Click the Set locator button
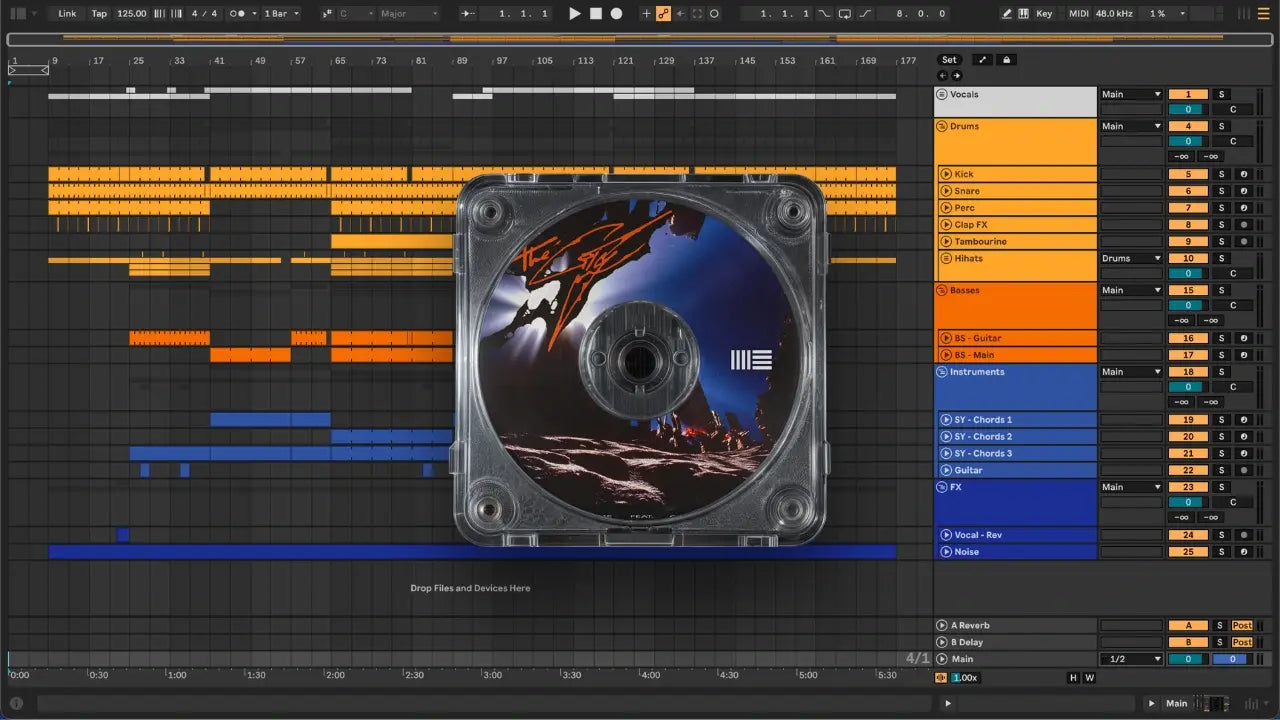Viewport: 1280px width, 720px height. [949, 60]
